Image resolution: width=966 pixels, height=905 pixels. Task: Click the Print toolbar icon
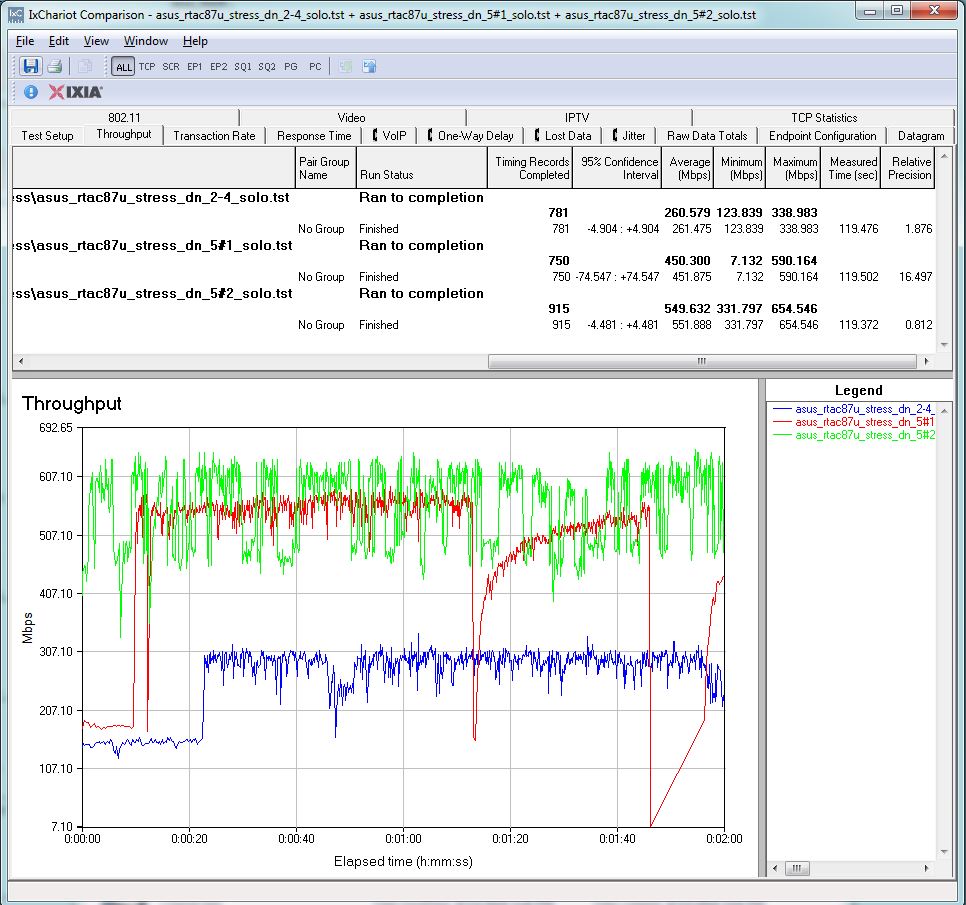55,66
